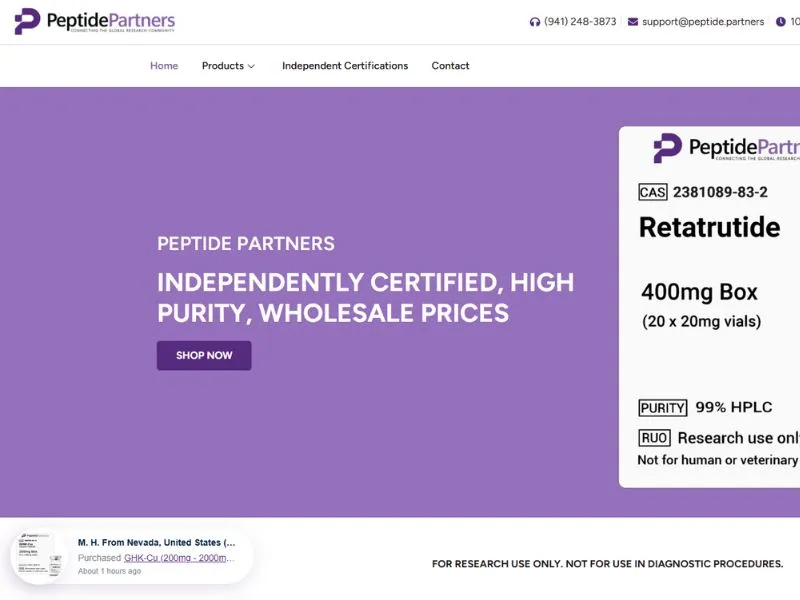Open the Contact page

[x=450, y=66]
